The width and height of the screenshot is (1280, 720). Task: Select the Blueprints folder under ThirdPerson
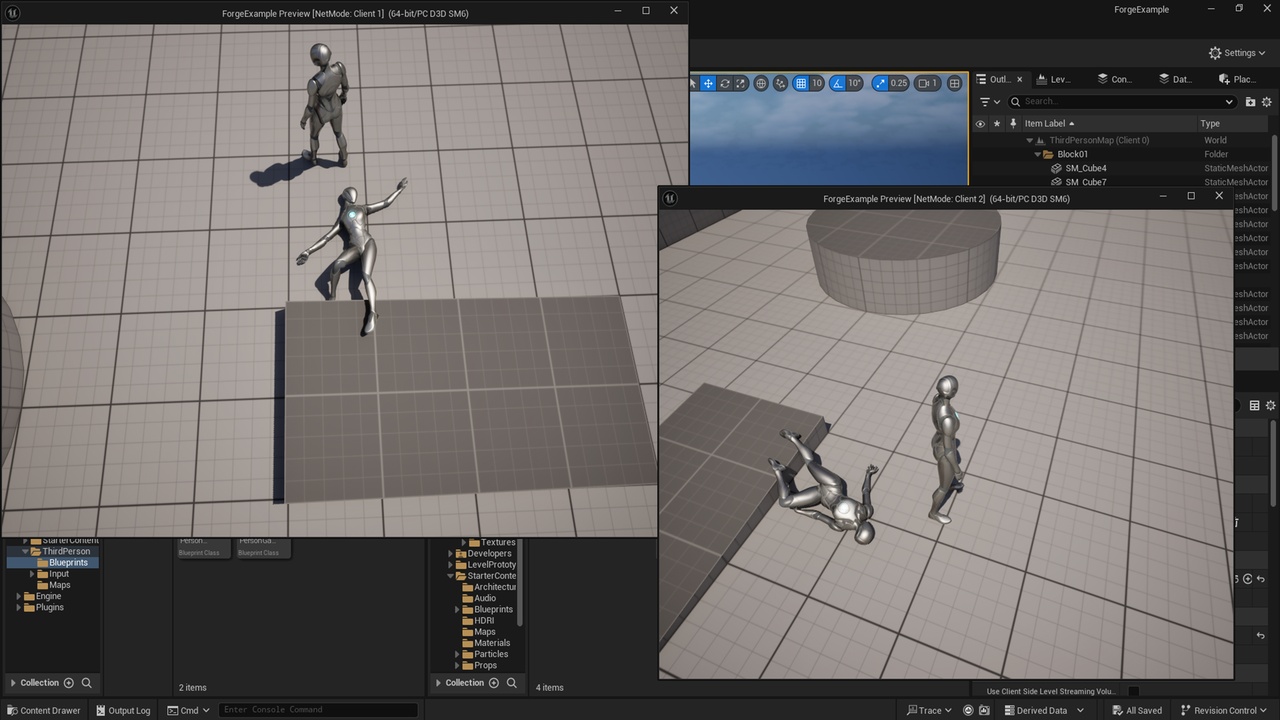pos(68,563)
